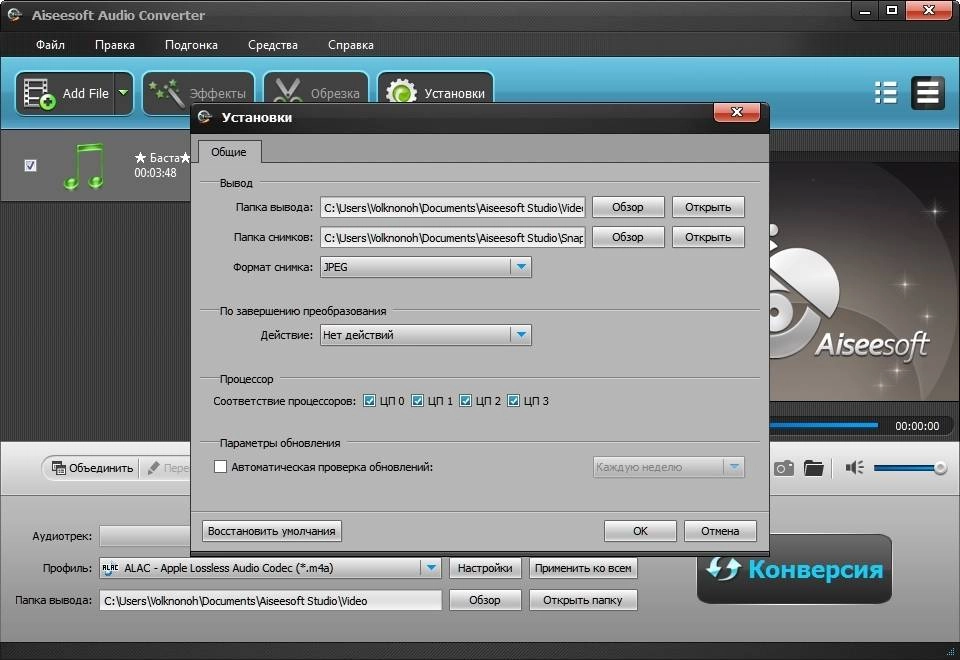Image resolution: width=960 pixels, height=660 pixels.
Task: Click the 00:00:00 playback time display
Action: (x=917, y=426)
